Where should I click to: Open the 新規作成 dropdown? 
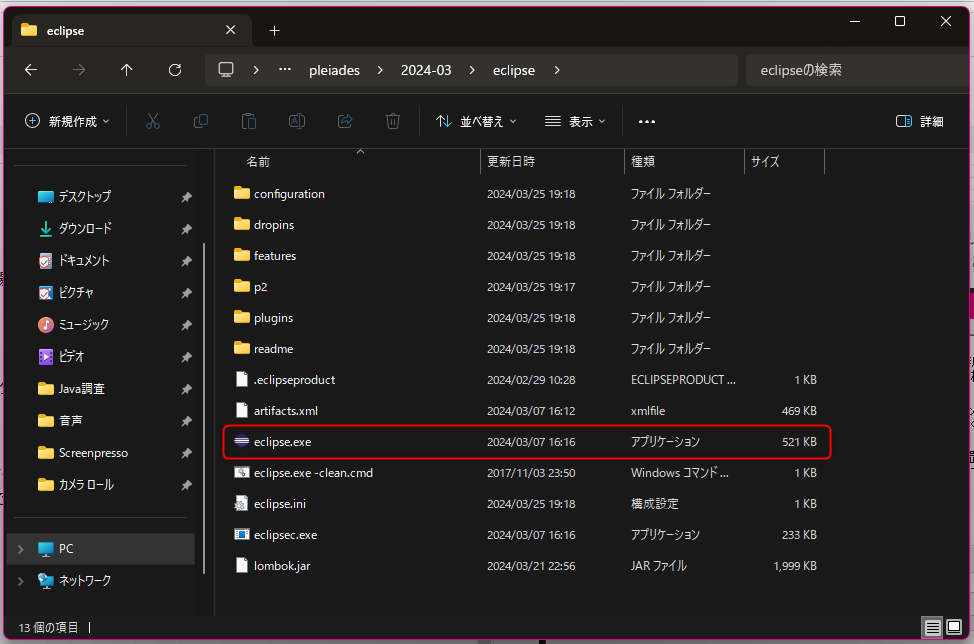click(x=67, y=121)
